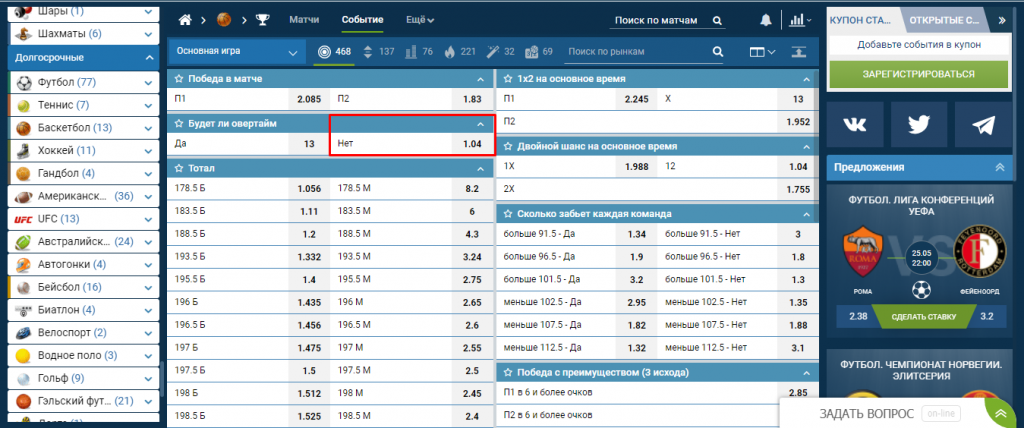Screen dimensions: 1024x428
Task: Collapse the 'Будет ли овертайм' section
Action: pyautogui.click(x=482, y=123)
